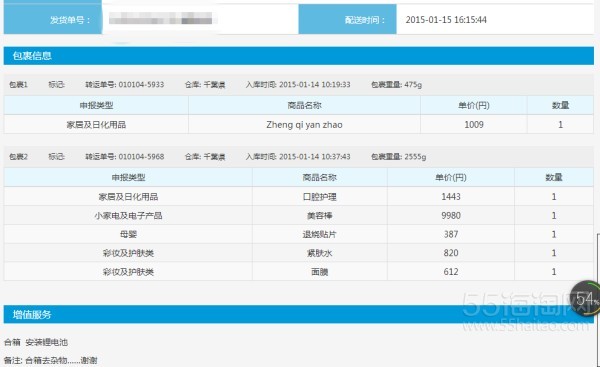Click the 申报类型 header in package 2

pyautogui.click(x=128, y=178)
